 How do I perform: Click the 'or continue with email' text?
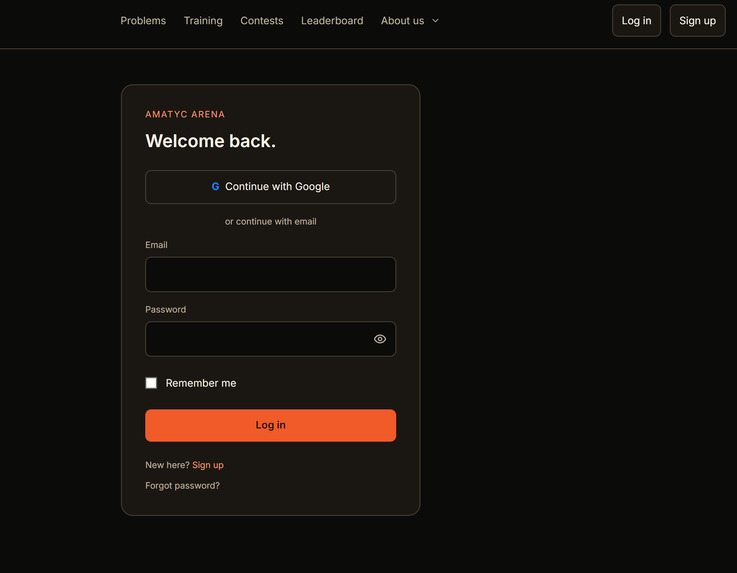point(270,221)
